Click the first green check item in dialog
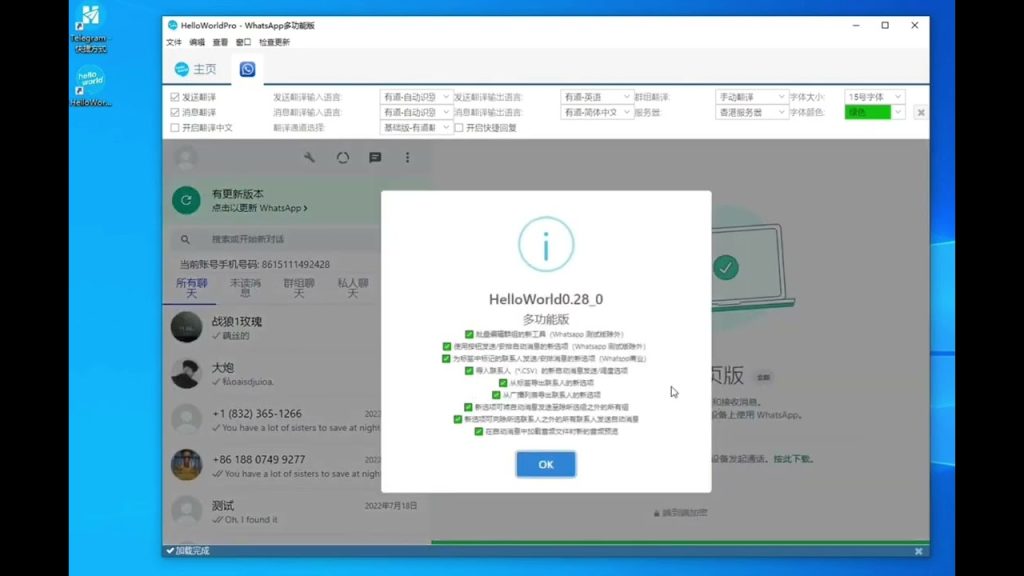The image size is (1024, 576). click(469, 334)
